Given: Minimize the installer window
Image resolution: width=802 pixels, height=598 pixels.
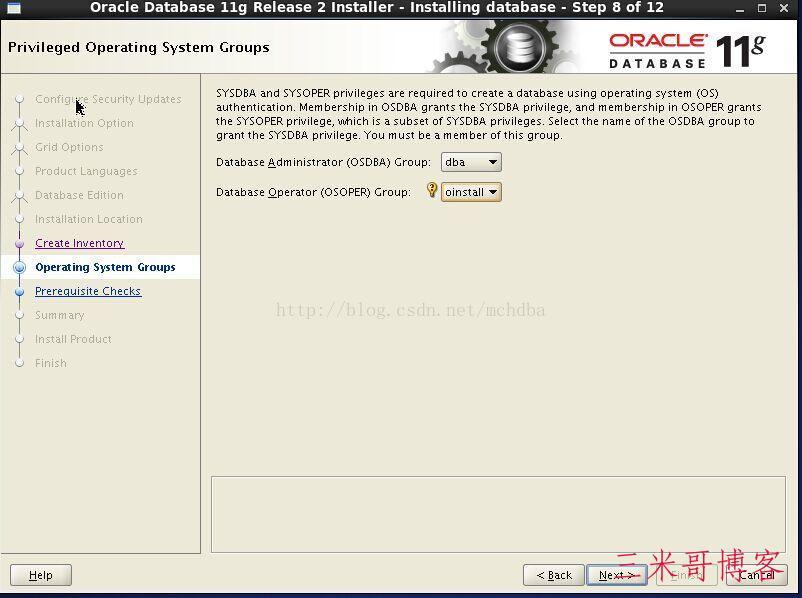Looking at the screenshot, I should coord(740,8).
